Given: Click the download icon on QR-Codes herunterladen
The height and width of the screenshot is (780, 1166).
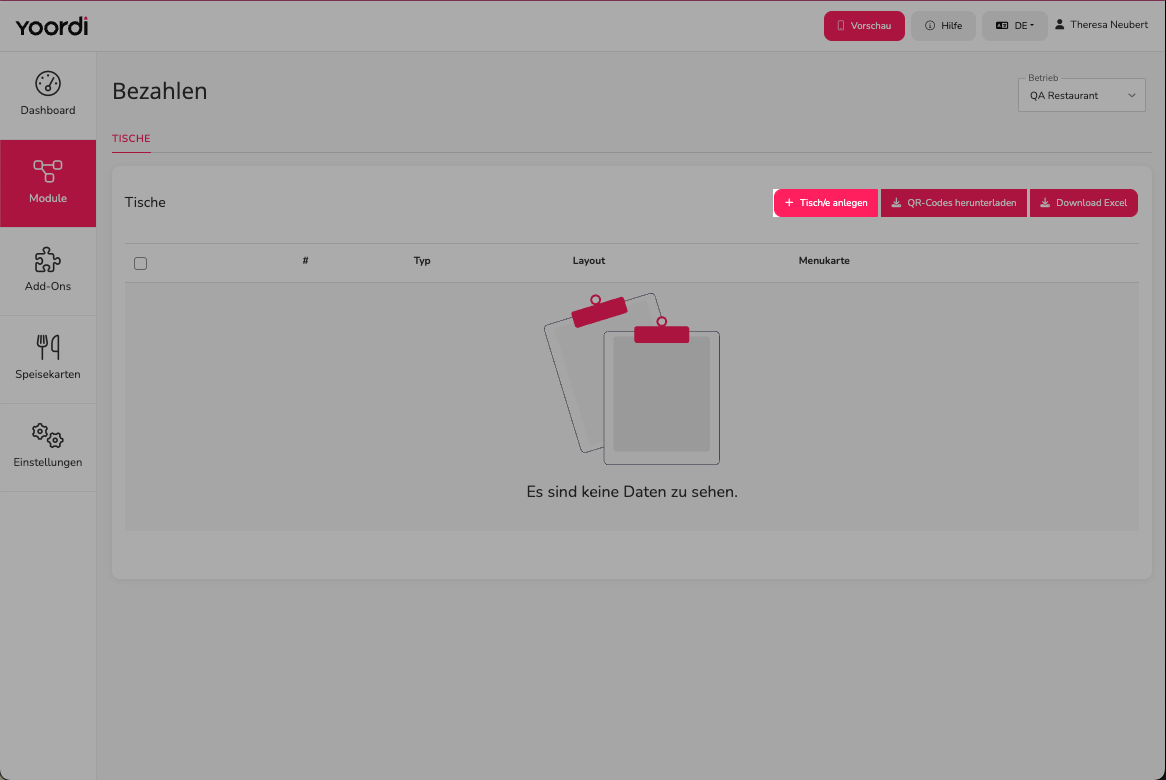Looking at the screenshot, I should click(896, 202).
